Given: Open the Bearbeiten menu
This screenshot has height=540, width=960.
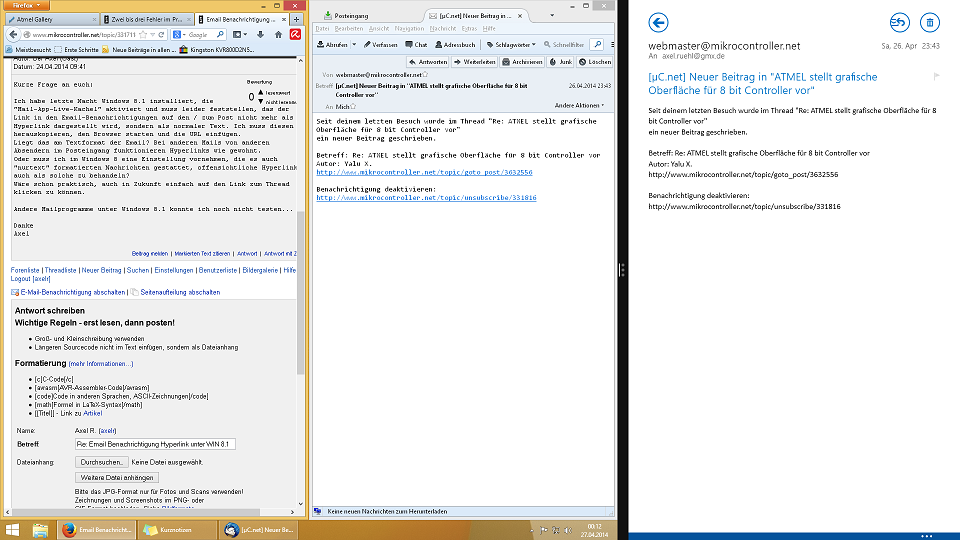Looking at the screenshot, I should [349, 28].
